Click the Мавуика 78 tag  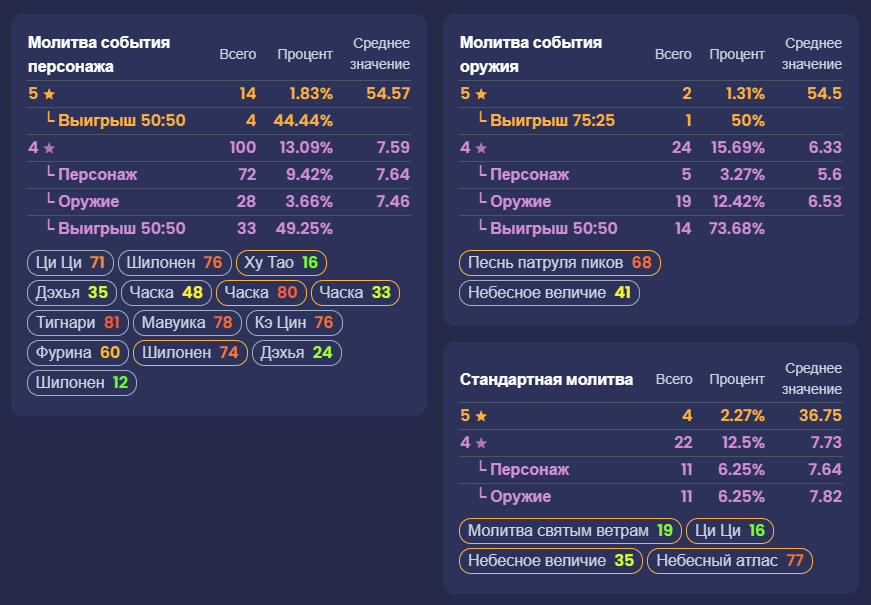pos(187,323)
